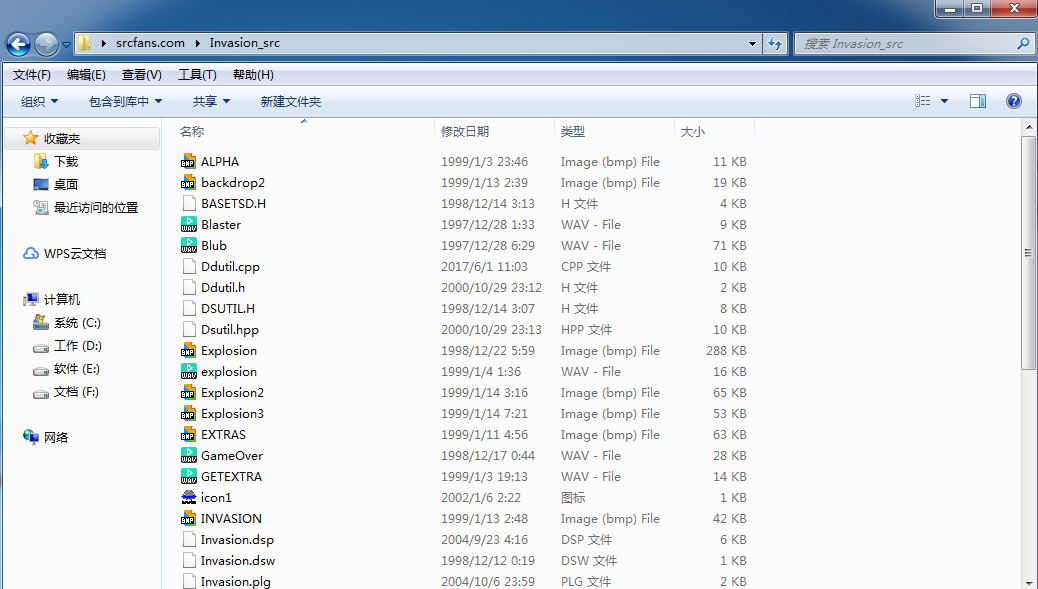Select the file named Dsutil.hpp
Image resolution: width=1038 pixels, height=589 pixels.
[230, 330]
